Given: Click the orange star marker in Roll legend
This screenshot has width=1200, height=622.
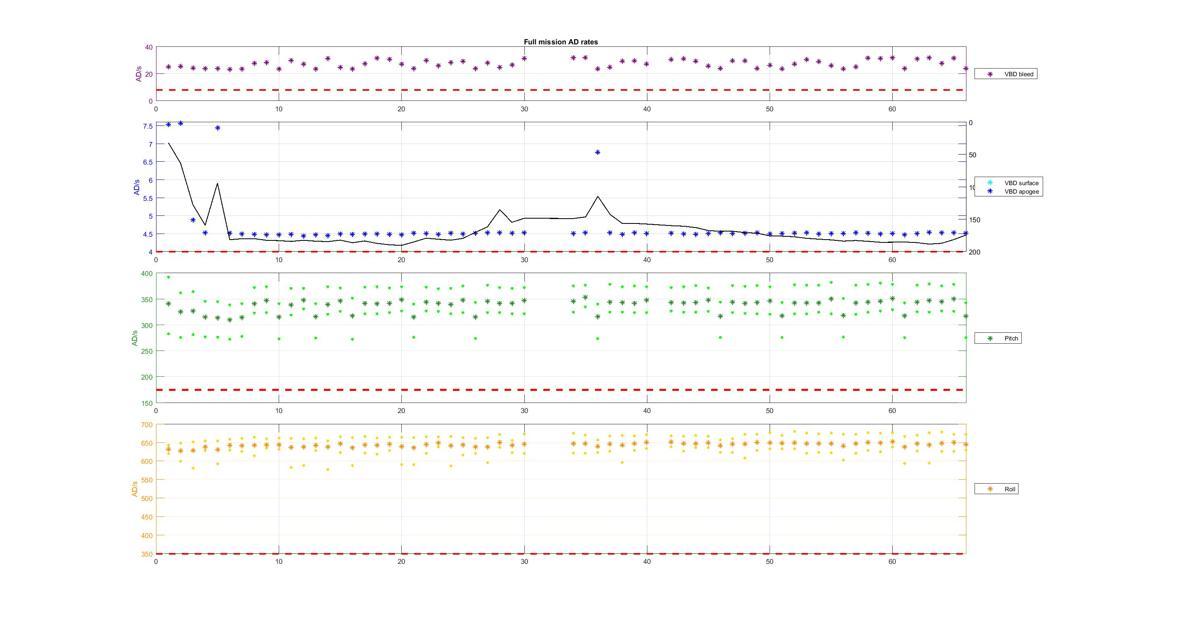Looking at the screenshot, I should [x=990, y=489].
